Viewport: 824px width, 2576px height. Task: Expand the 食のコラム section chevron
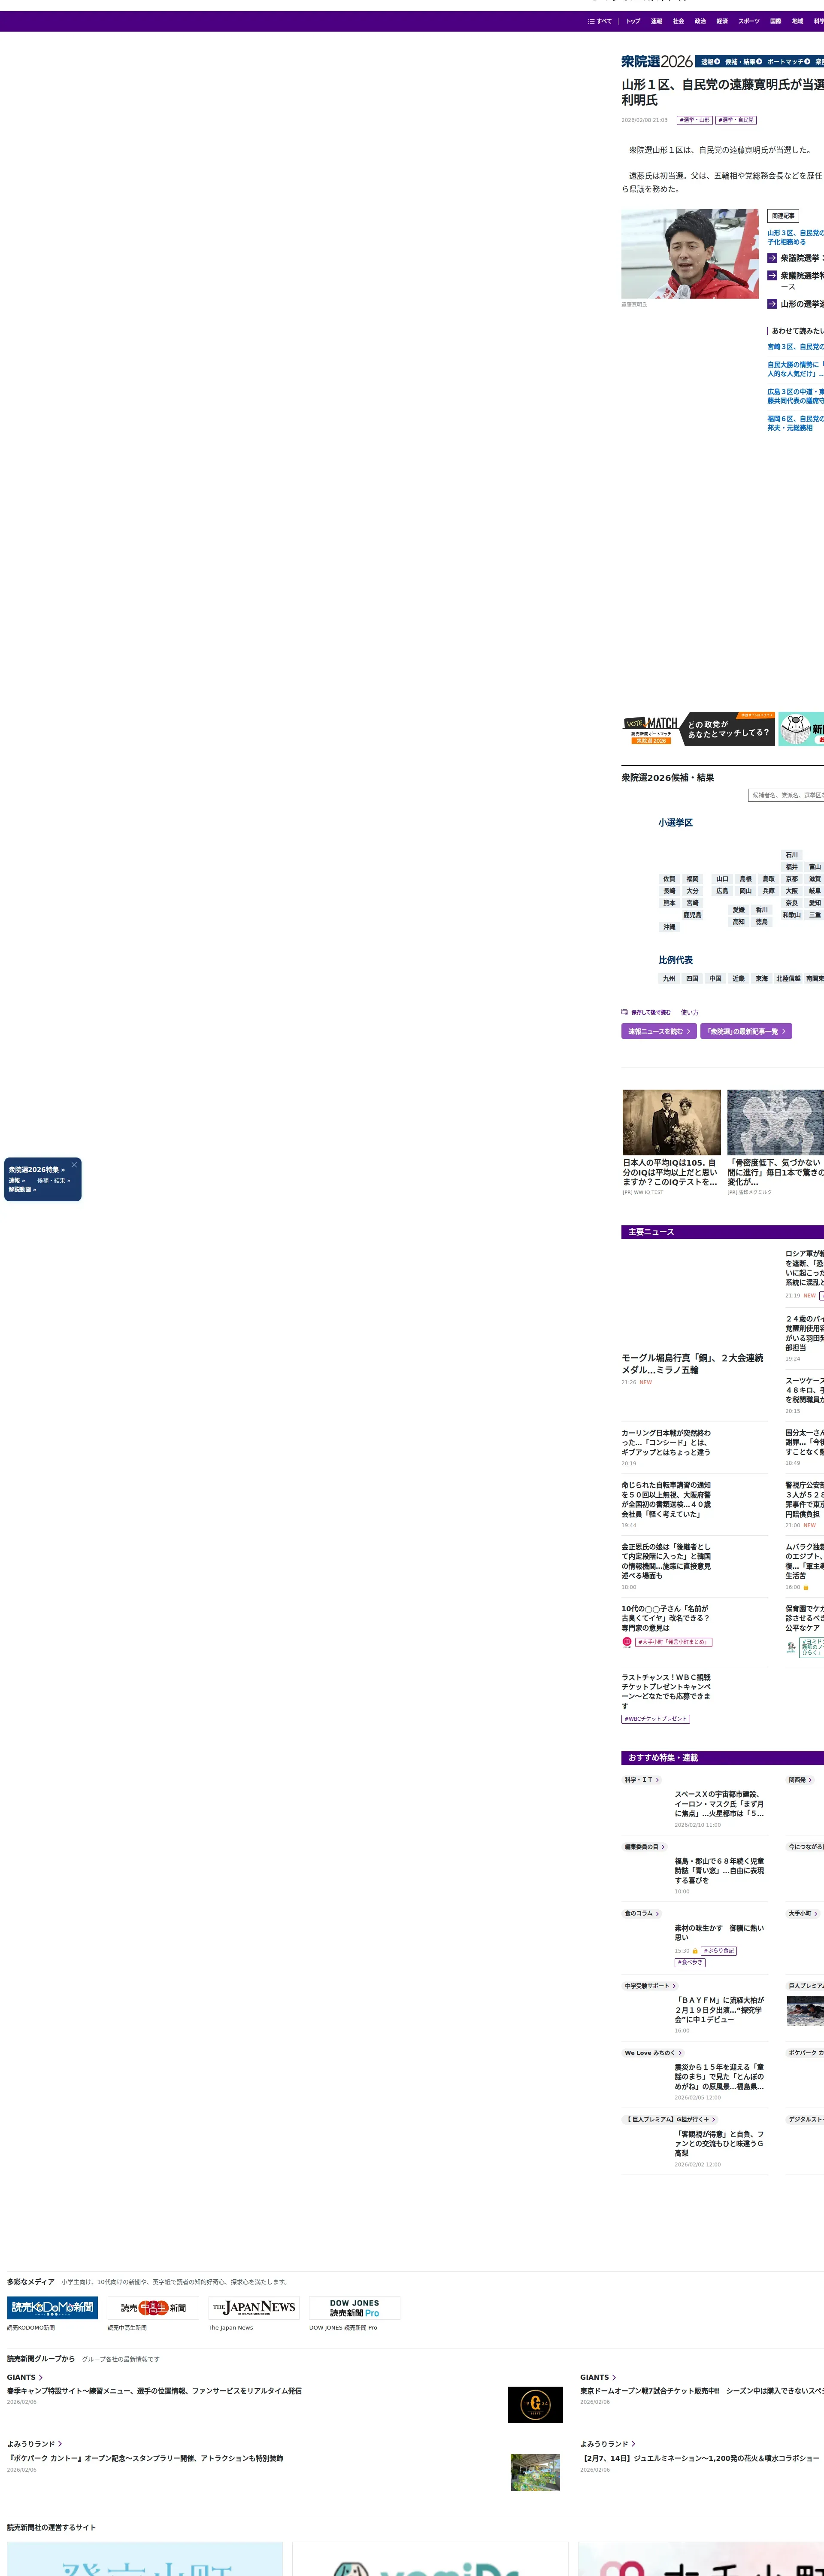pyautogui.click(x=657, y=1913)
